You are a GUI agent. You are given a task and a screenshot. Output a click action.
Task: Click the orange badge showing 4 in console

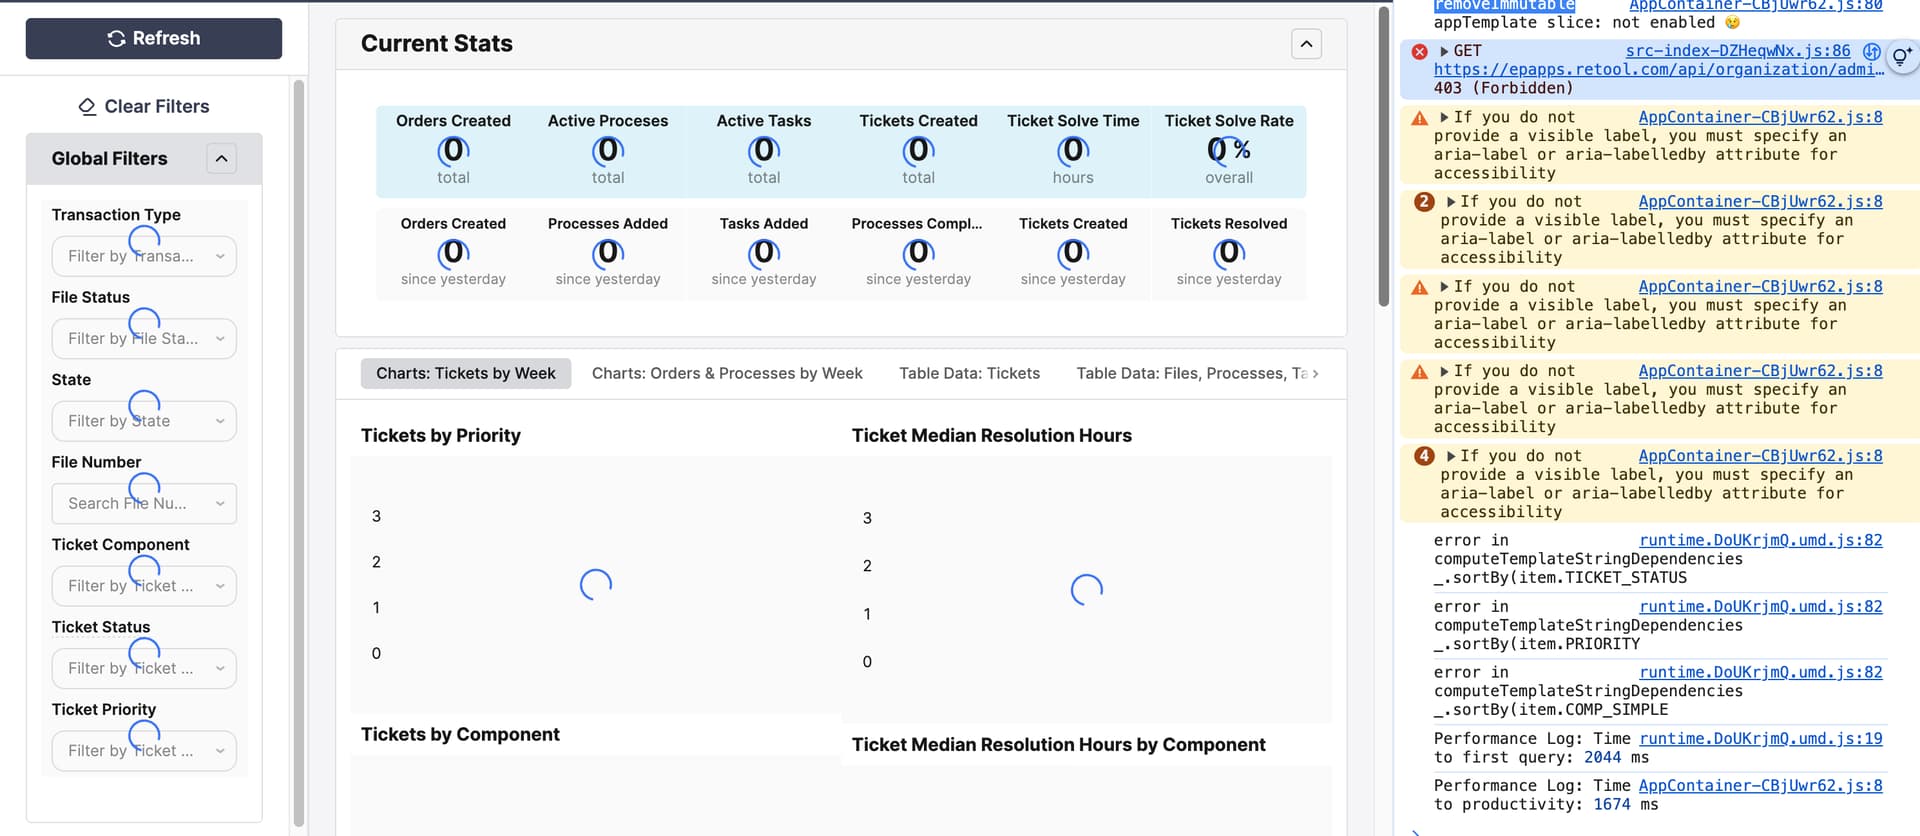coord(1424,456)
